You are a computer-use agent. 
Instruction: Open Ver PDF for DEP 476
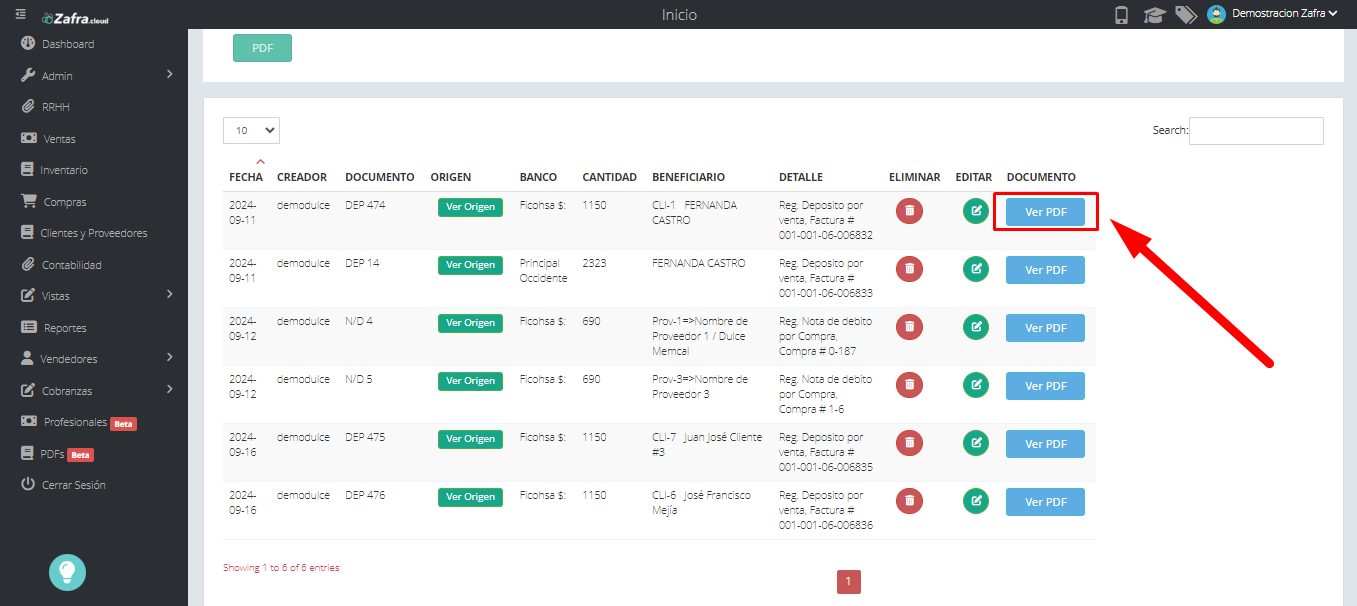(1045, 502)
